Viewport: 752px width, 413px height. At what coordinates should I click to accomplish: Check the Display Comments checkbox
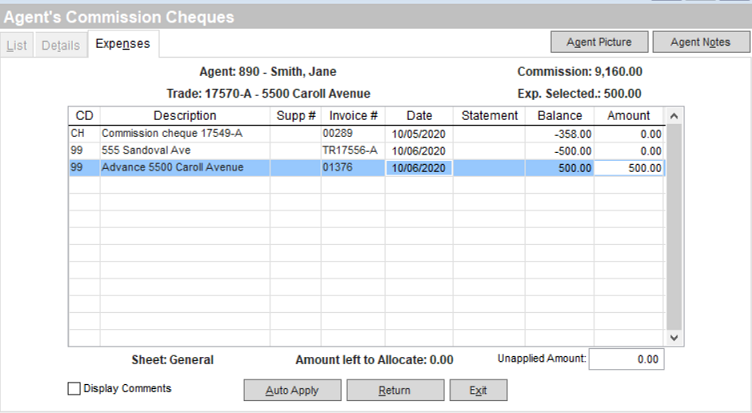[74, 389]
